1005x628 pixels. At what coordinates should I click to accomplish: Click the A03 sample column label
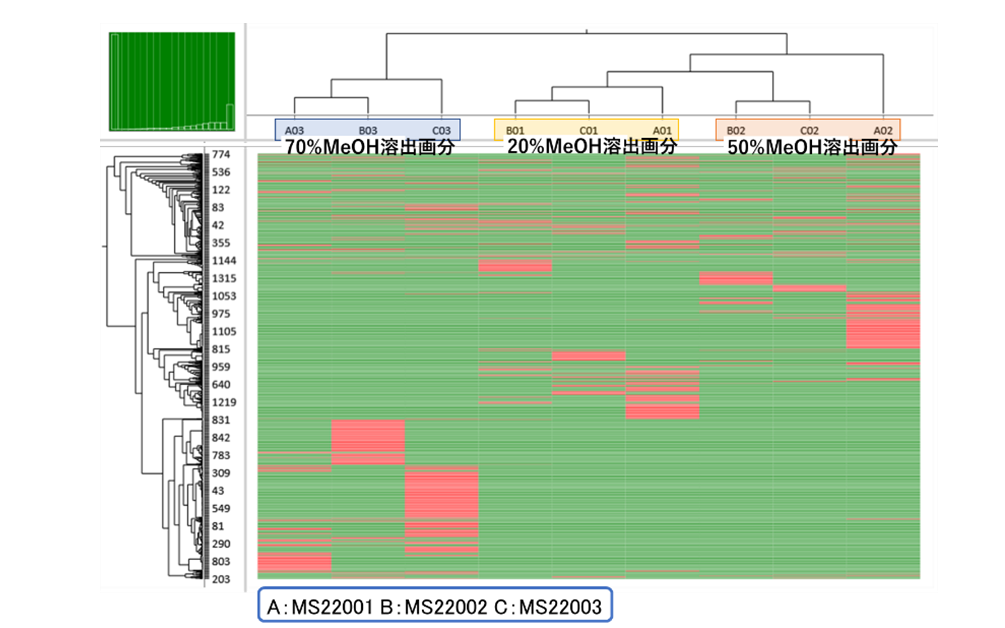tap(294, 131)
